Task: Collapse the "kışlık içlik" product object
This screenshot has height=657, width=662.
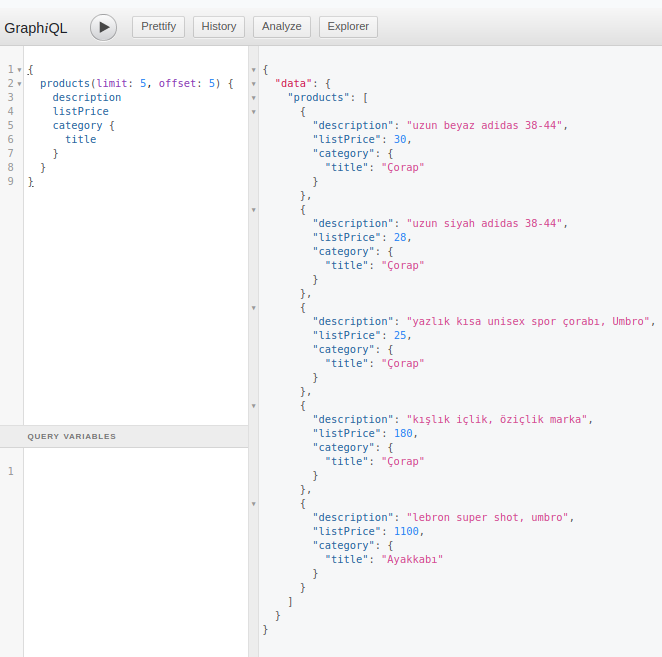Action: [x=254, y=406]
